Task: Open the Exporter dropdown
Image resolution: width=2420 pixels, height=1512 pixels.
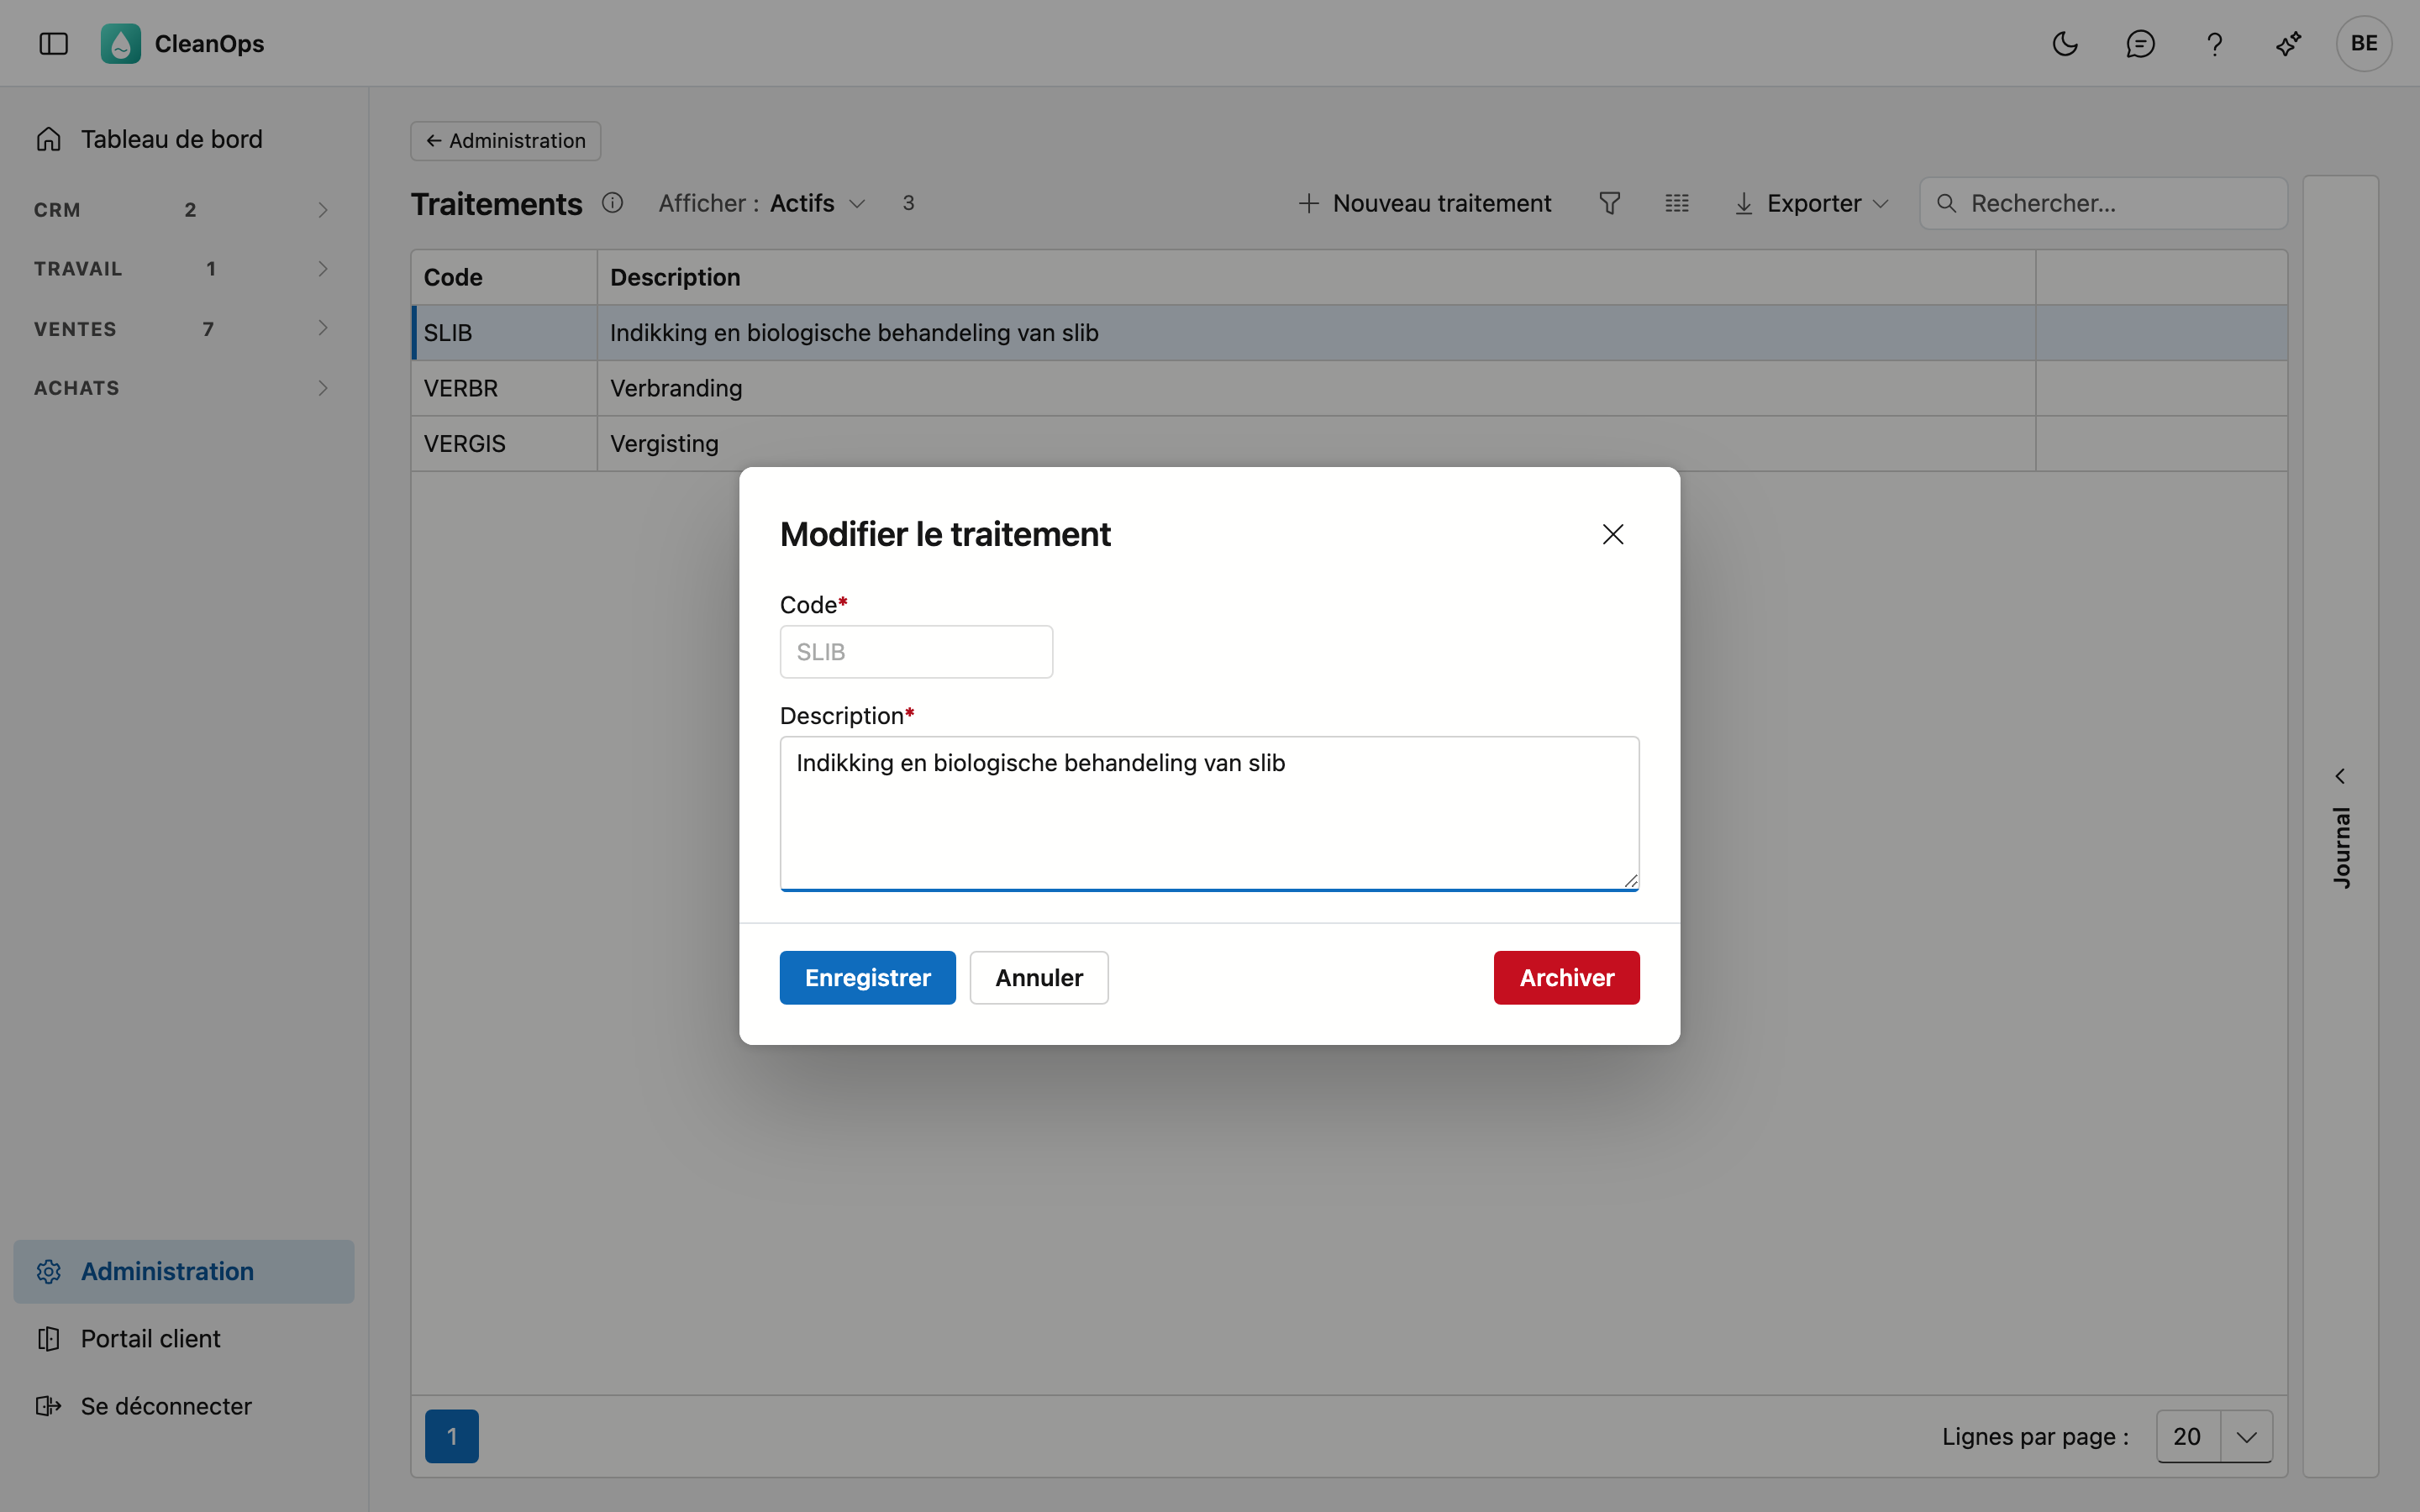Action: click(1811, 203)
